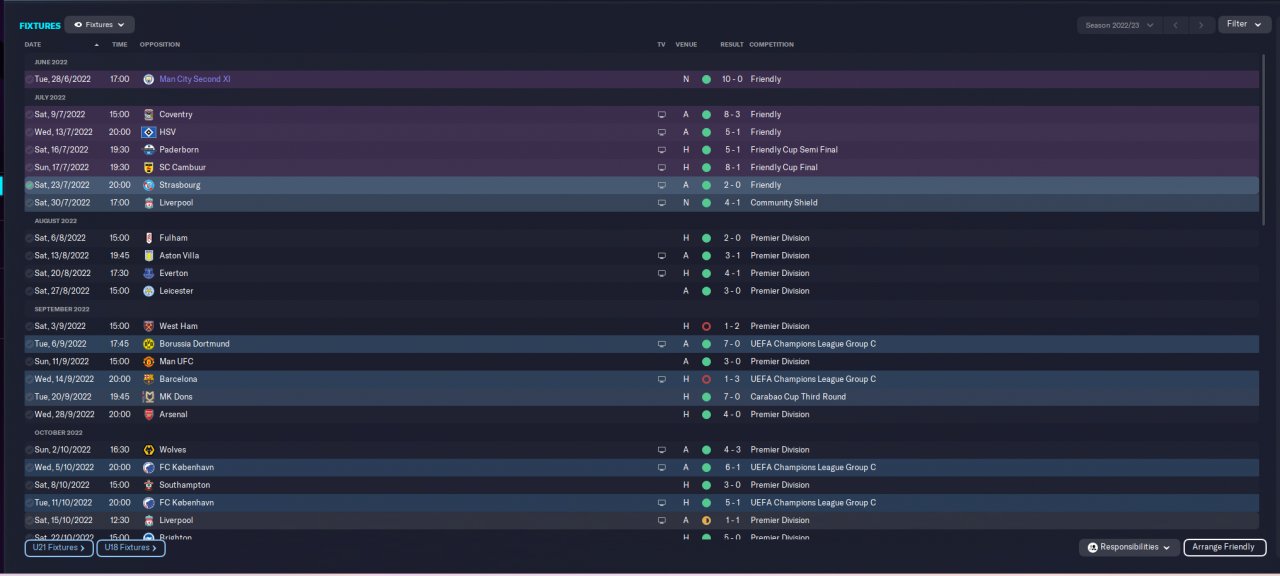Open the Season 2022/23 selector
The width and height of the screenshot is (1280, 576).
pyautogui.click(x=1119, y=25)
